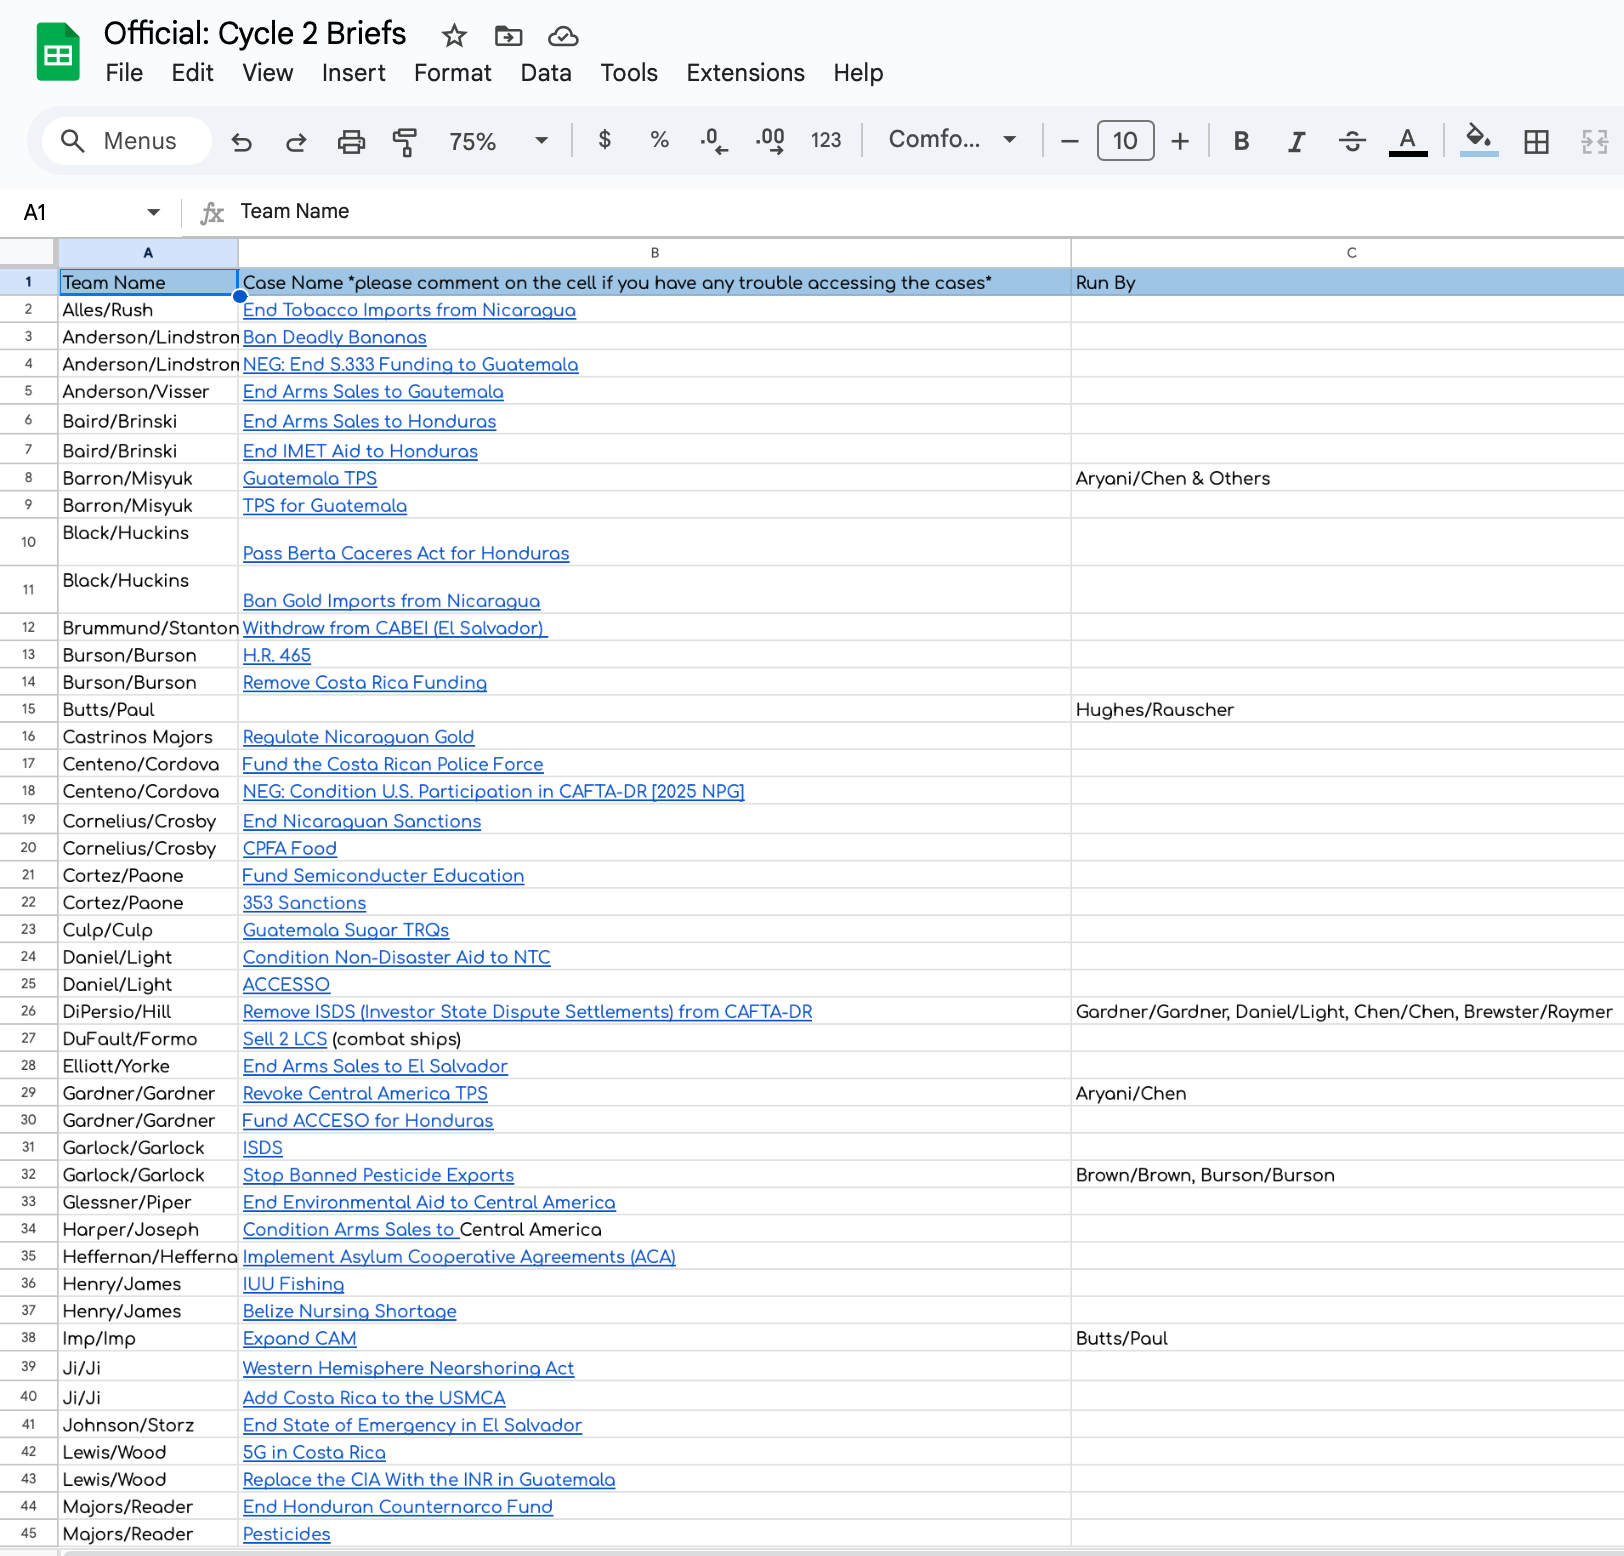Screen dimensions: 1624x1556
Task: Select the Johnson/Storz cell
Action: pos(148,1425)
